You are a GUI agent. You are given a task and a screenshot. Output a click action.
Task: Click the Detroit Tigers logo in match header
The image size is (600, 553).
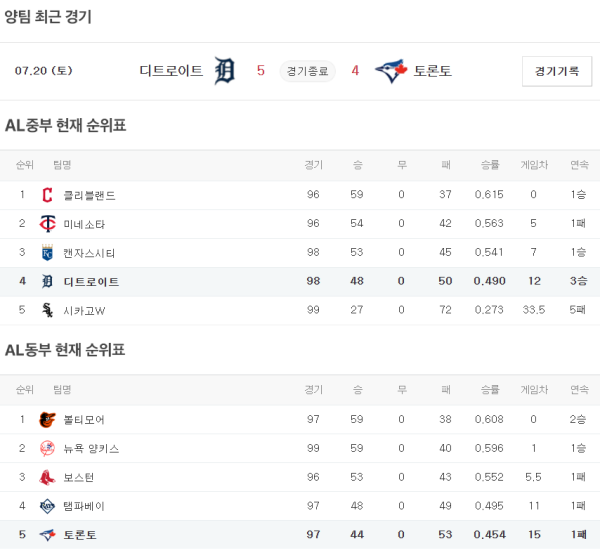[x=225, y=71]
